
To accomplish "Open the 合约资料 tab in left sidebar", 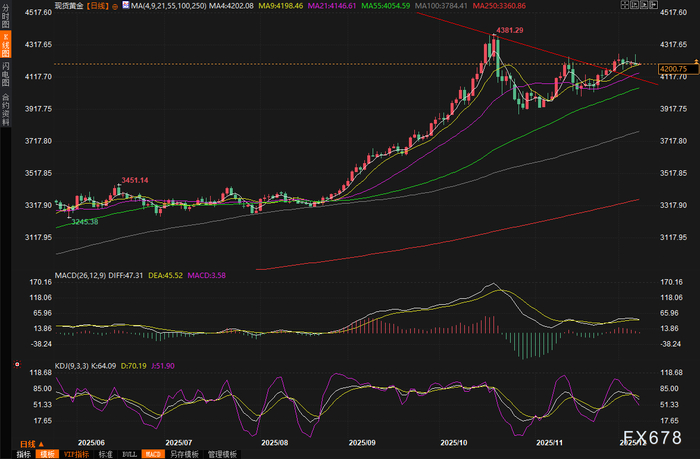I will pyautogui.click(x=5, y=108).
